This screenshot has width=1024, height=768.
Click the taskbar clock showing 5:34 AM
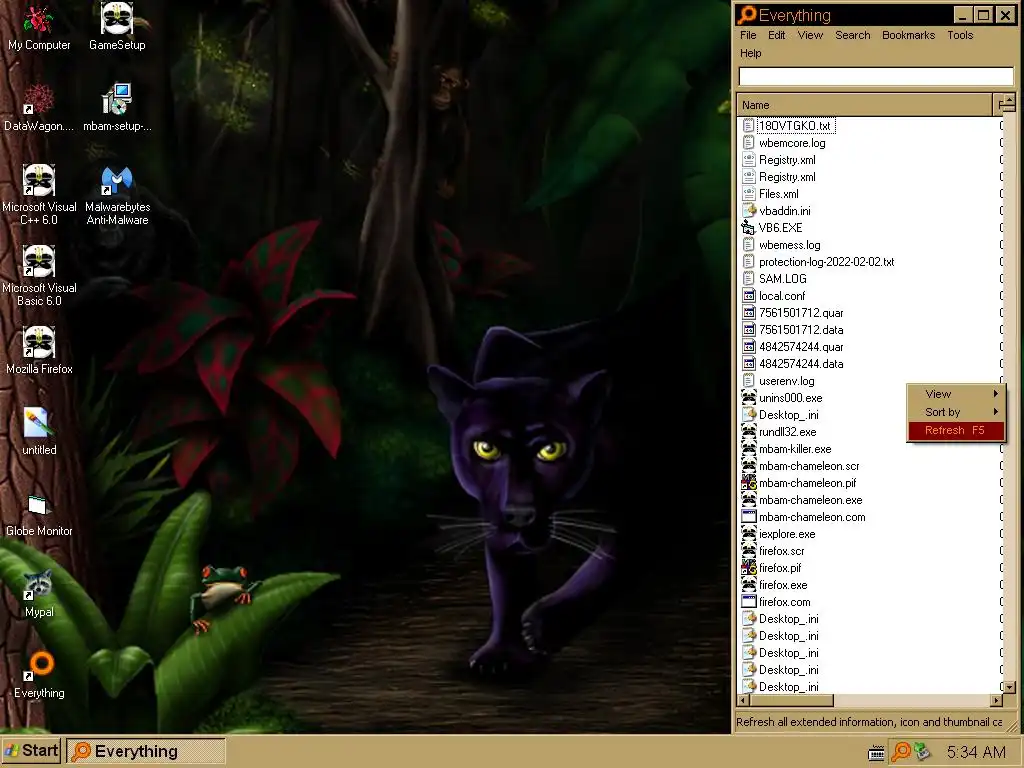coord(976,752)
